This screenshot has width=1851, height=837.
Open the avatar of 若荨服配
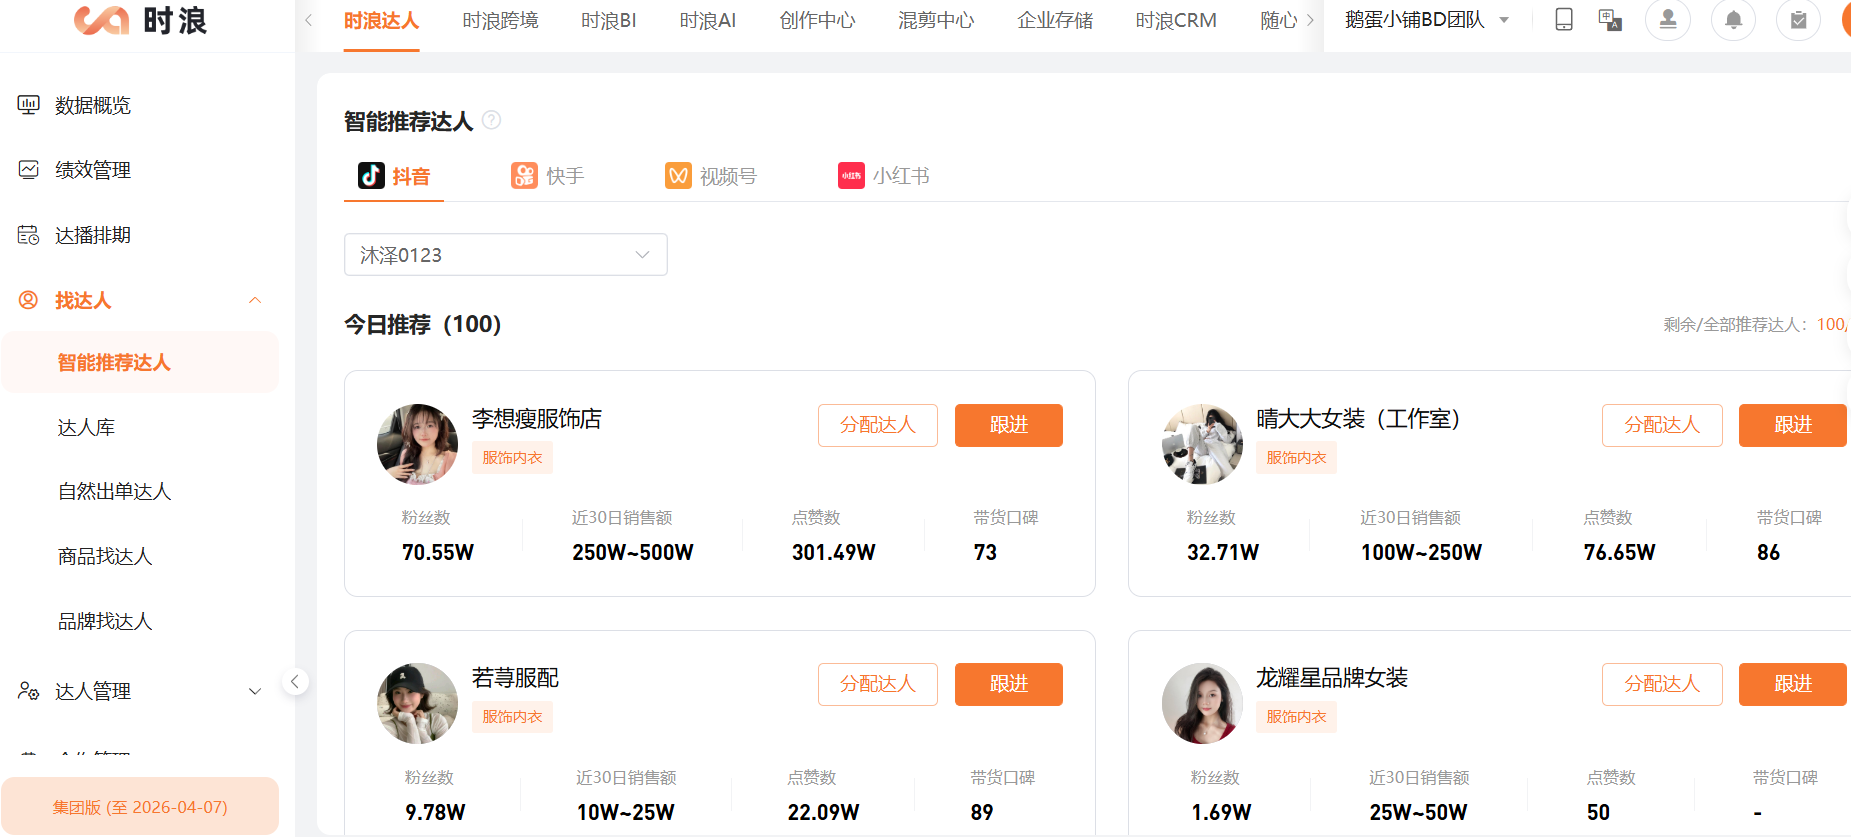pos(417,703)
